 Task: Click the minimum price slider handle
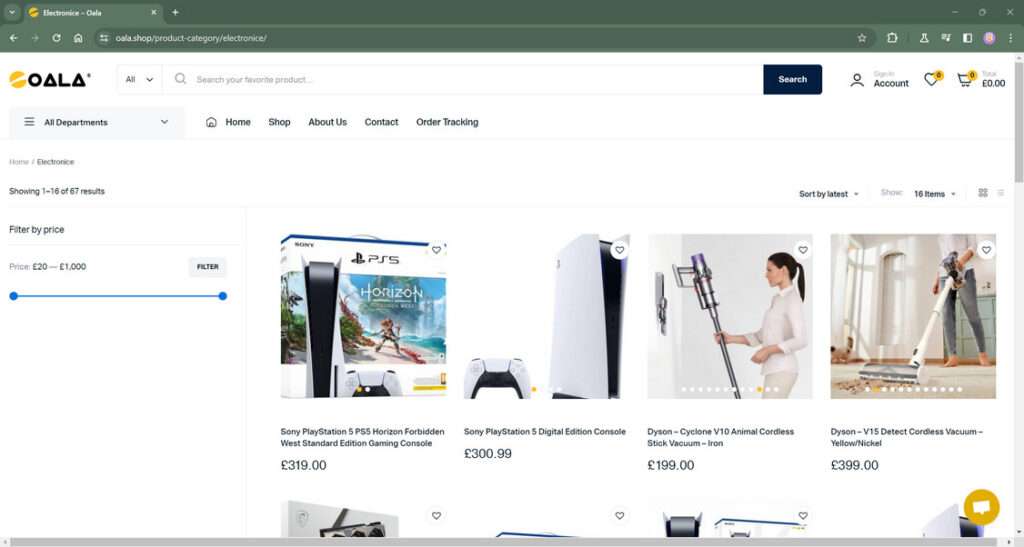click(14, 296)
